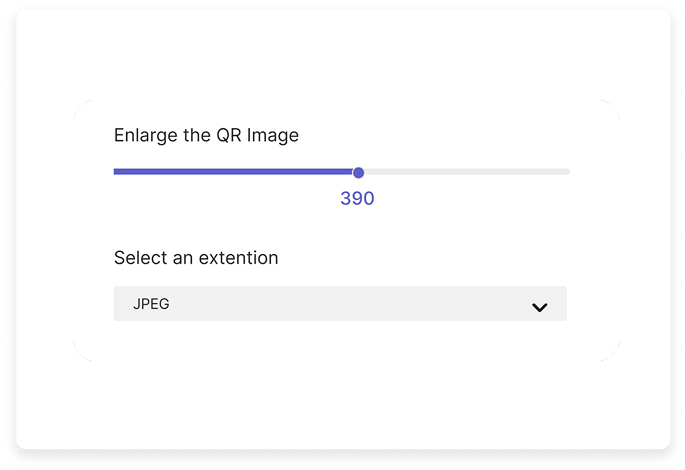The width and height of the screenshot is (685, 470).
Task: Click the word "Select" in the dropdown heading
Action: (x=140, y=258)
